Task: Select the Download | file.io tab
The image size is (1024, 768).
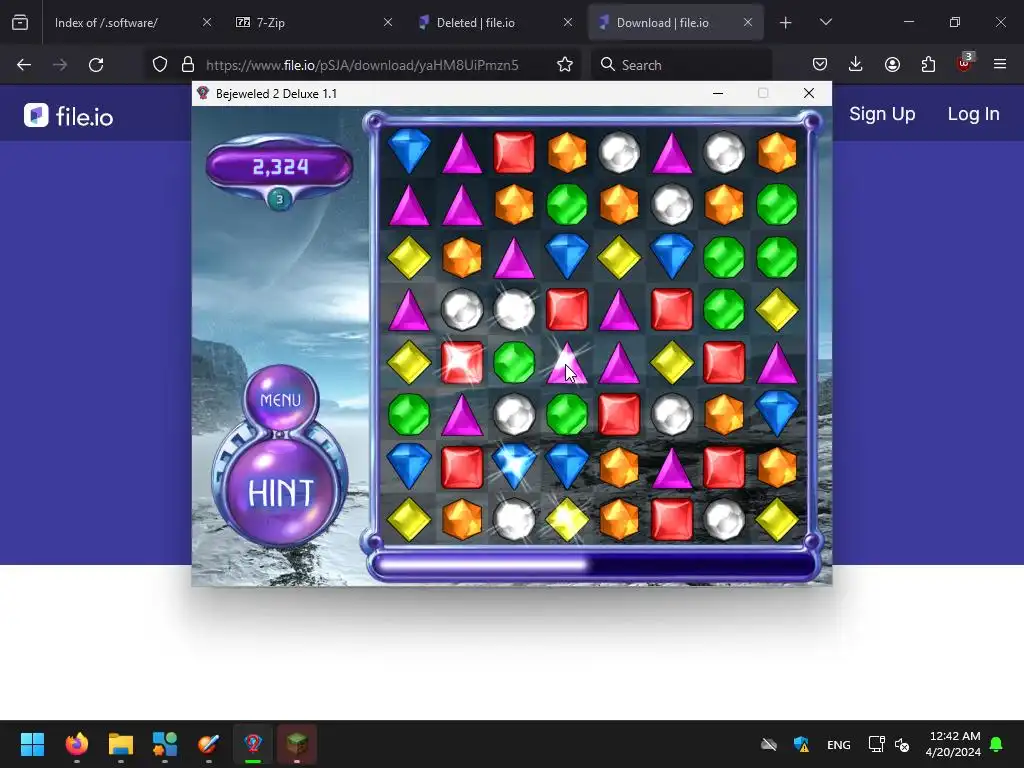Action: pos(676,22)
